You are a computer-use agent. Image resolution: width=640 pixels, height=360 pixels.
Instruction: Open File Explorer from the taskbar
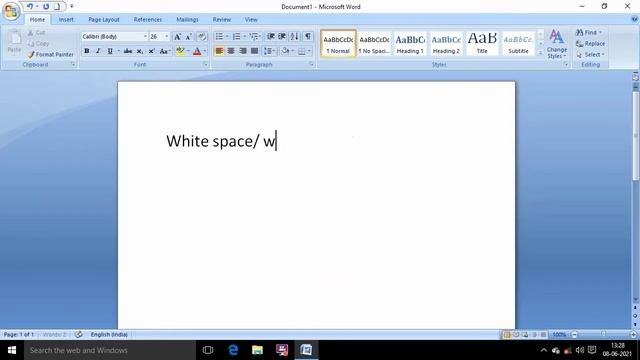257,350
